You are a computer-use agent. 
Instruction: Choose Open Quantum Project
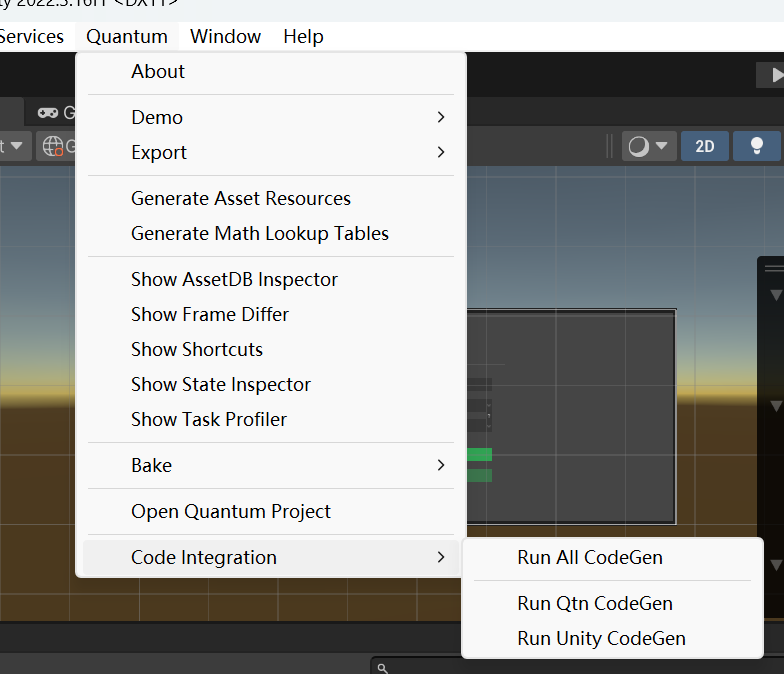[x=270, y=512]
